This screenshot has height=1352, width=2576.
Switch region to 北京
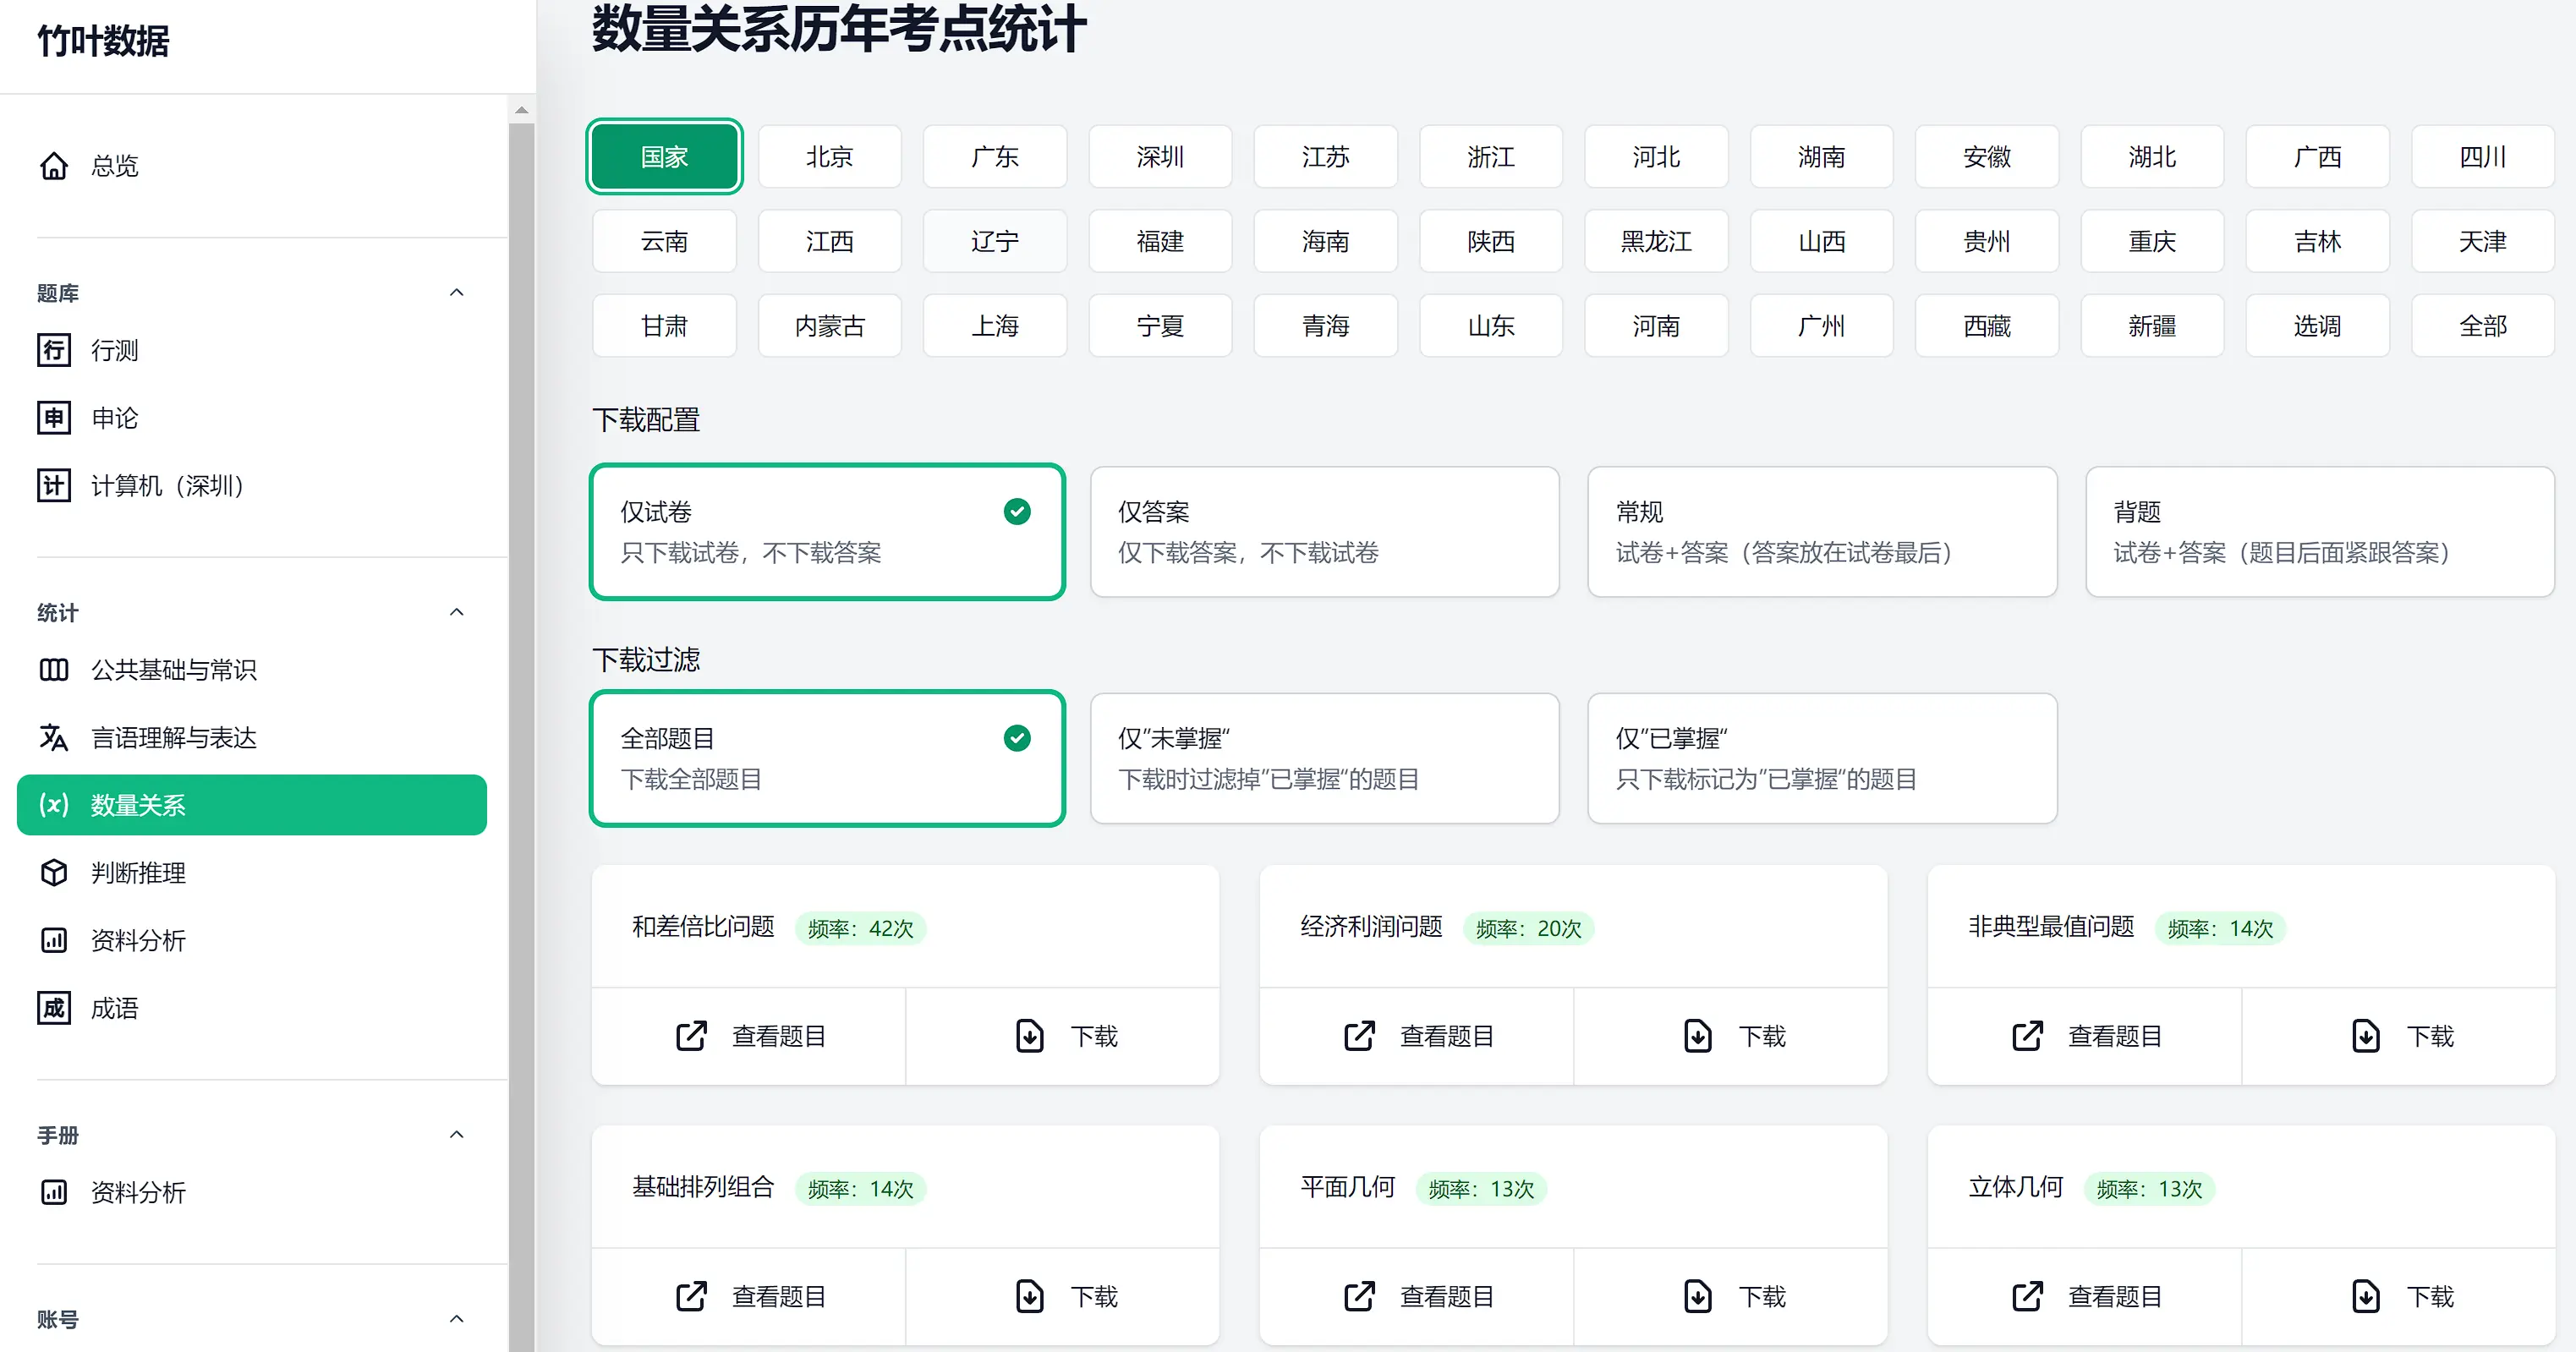coord(829,156)
